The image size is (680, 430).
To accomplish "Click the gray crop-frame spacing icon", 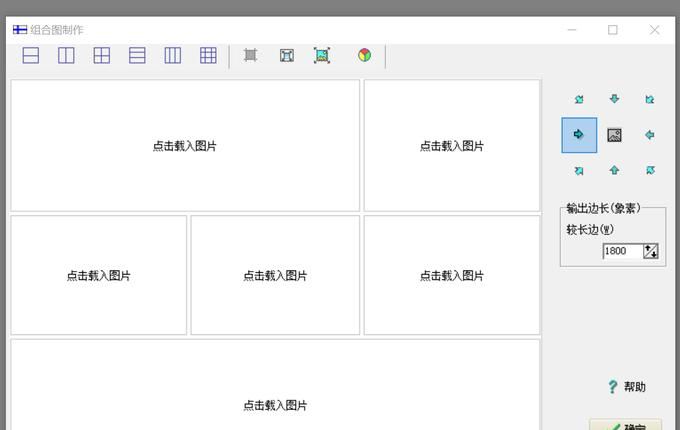I will [251, 55].
